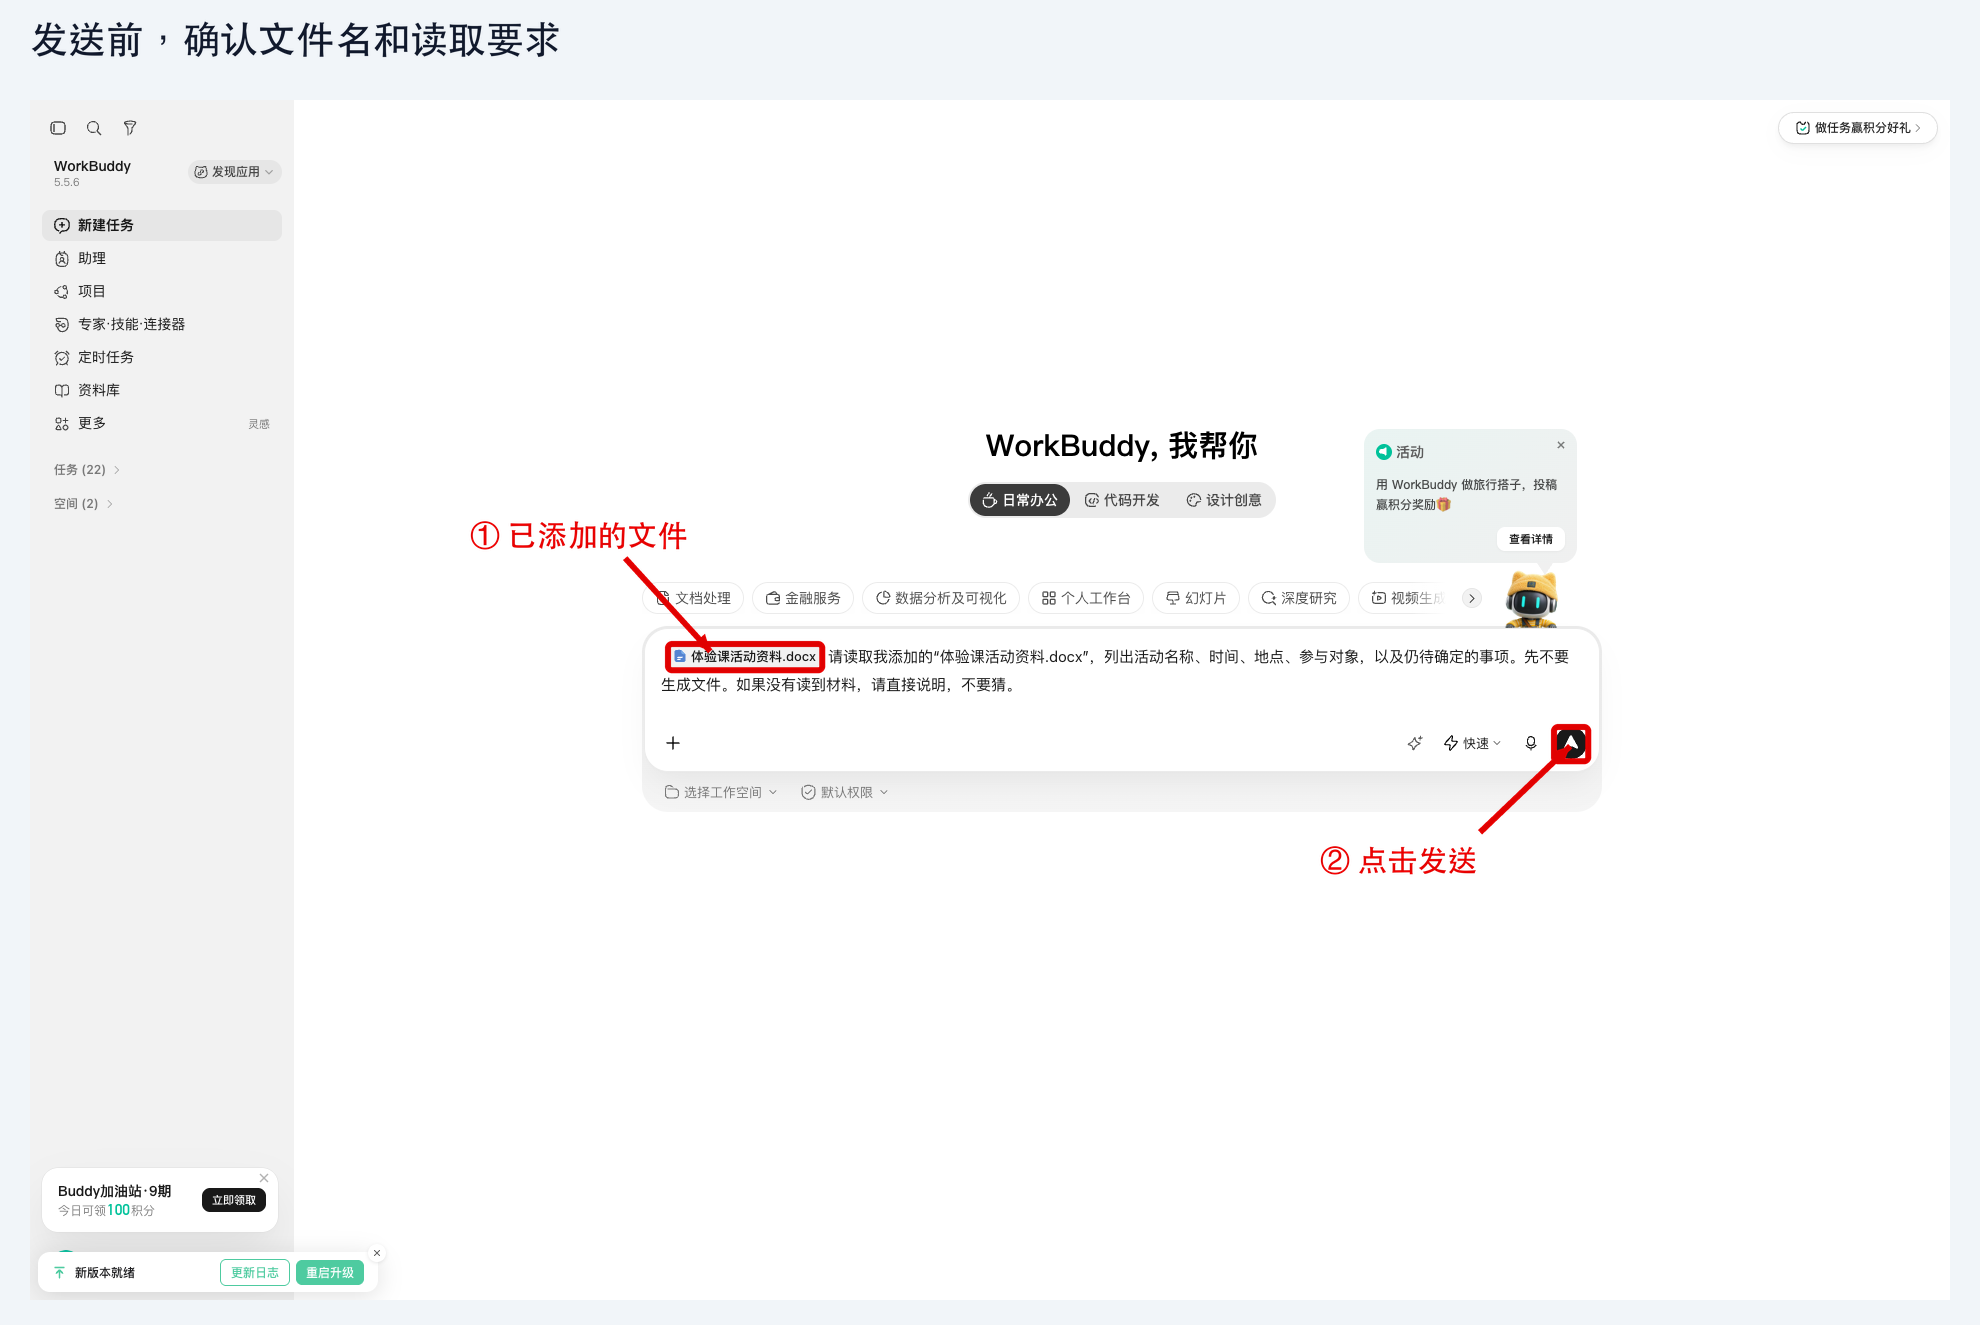Select the 深度研究 chip
Image resolution: width=1980 pixels, height=1325 pixels.
1299,598
